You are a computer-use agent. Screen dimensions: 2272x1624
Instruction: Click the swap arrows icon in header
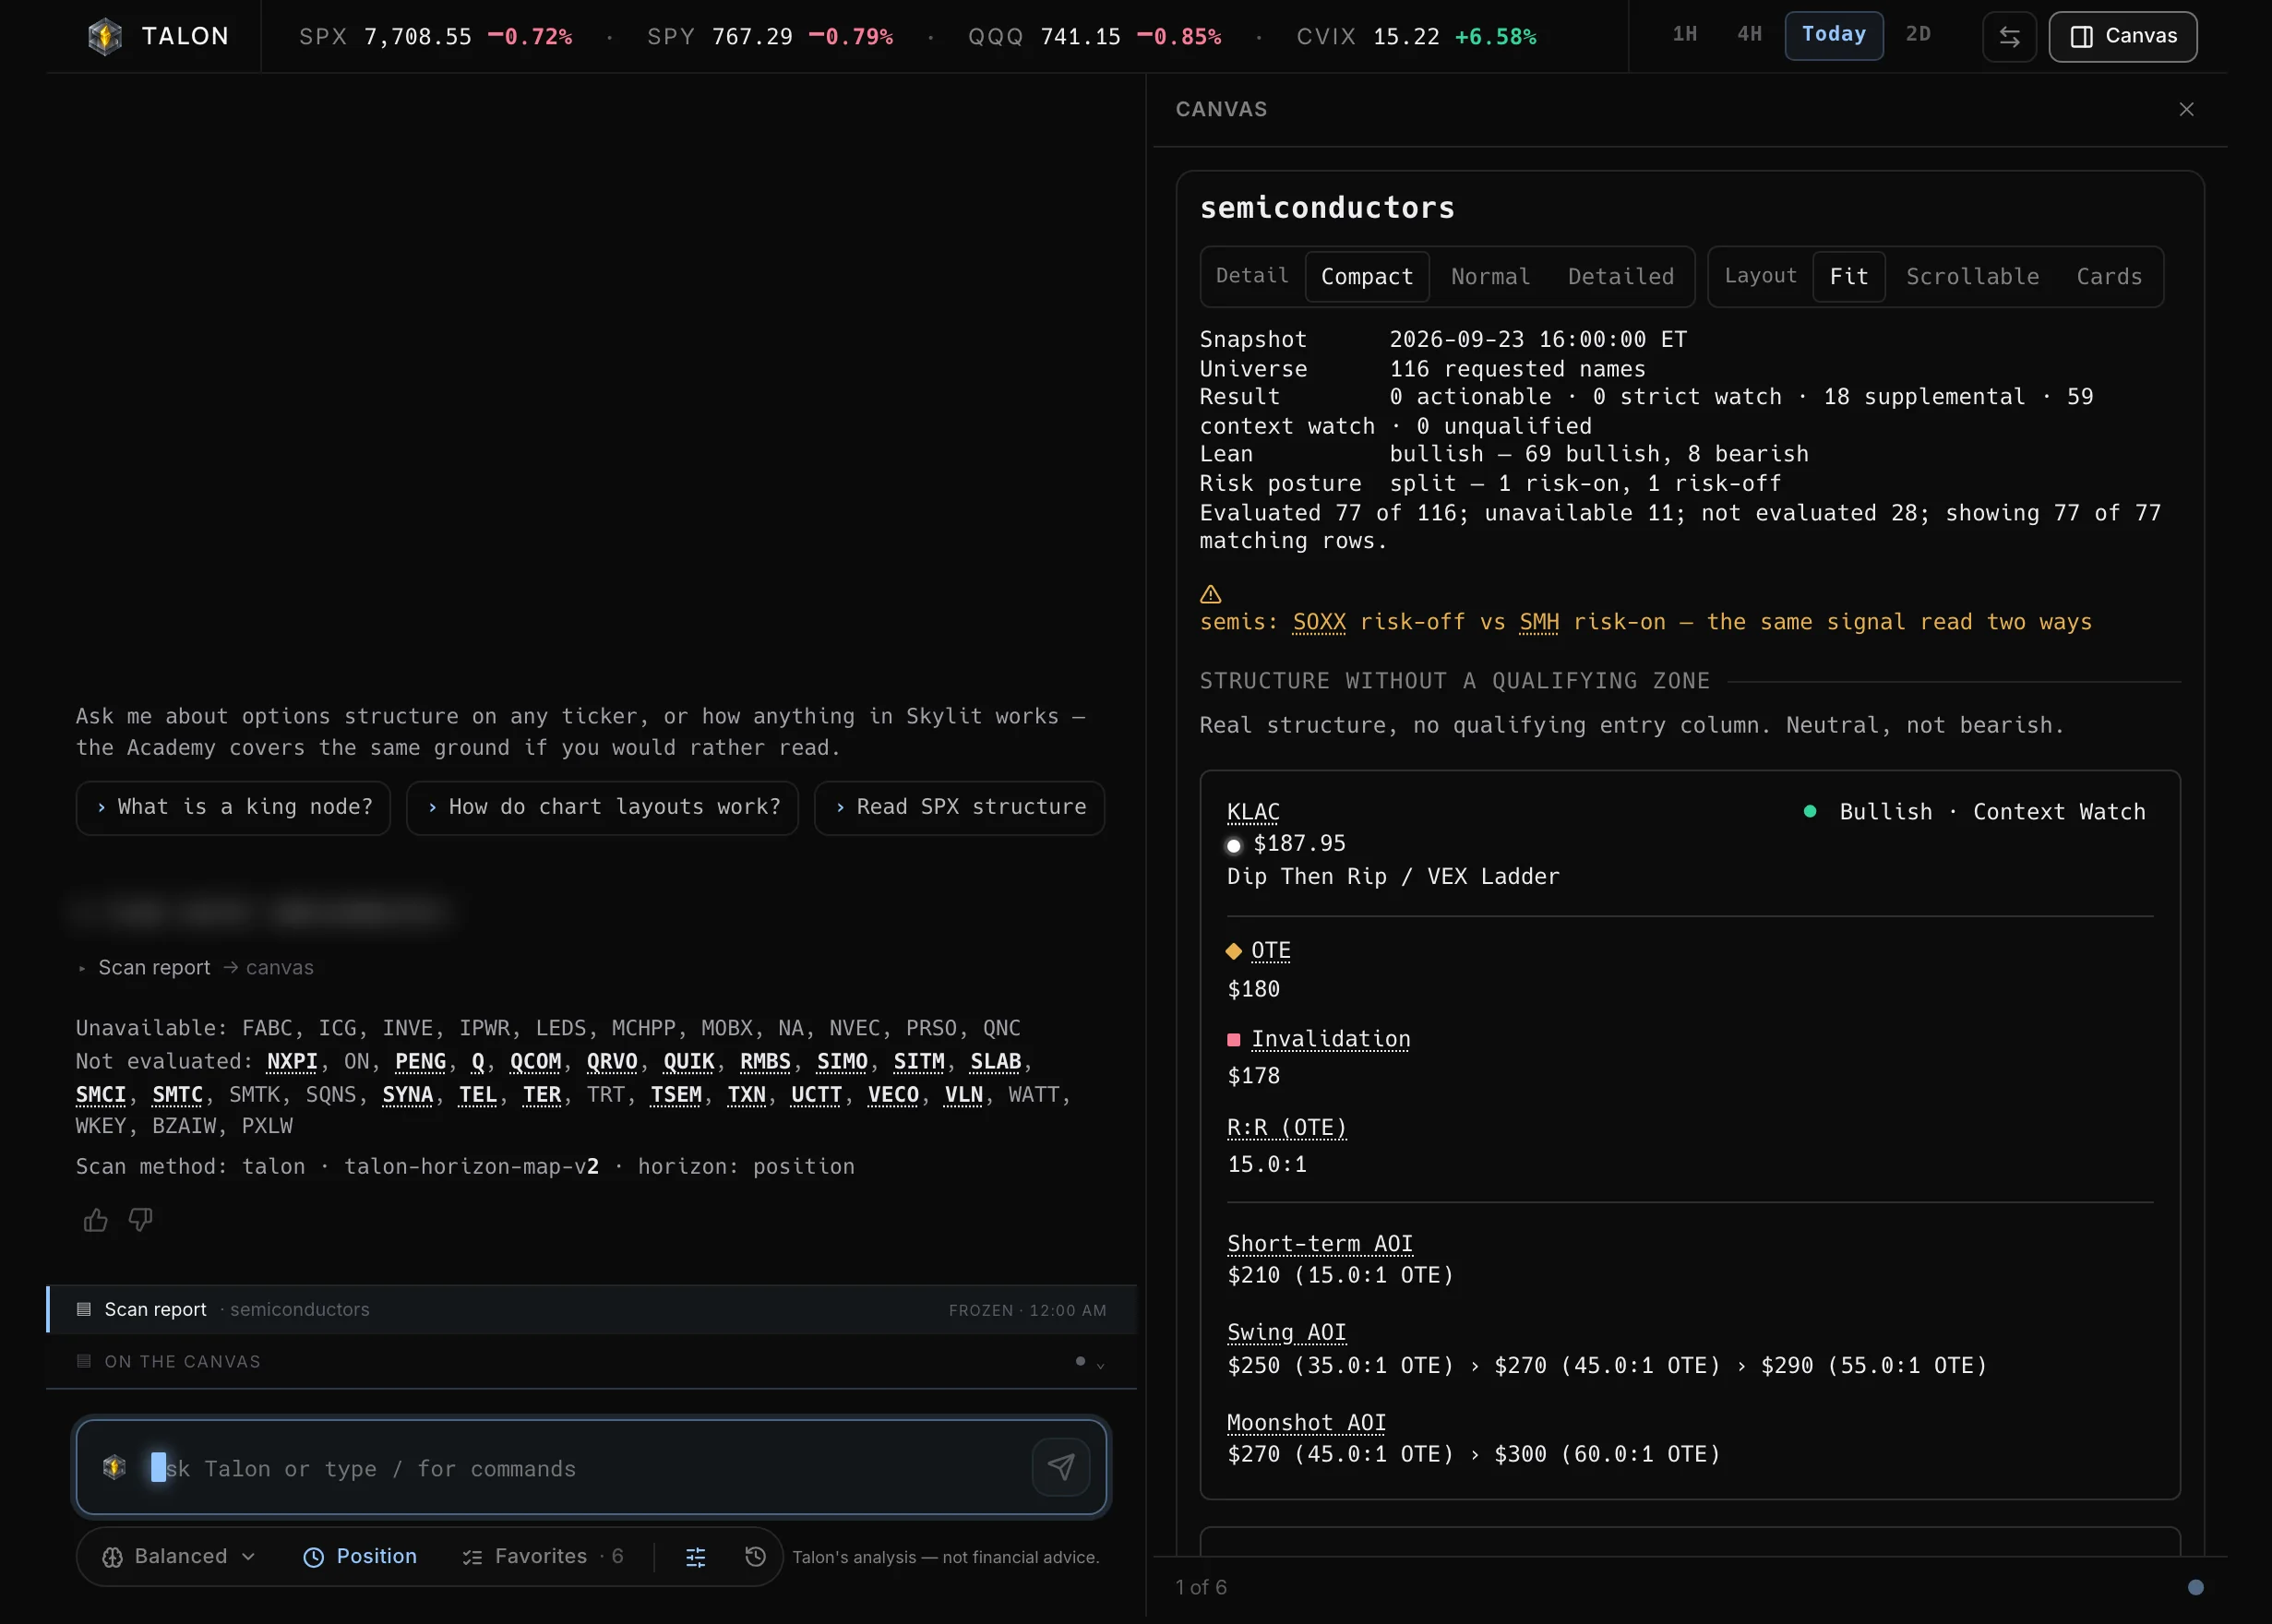click(x=2009, y=37)
